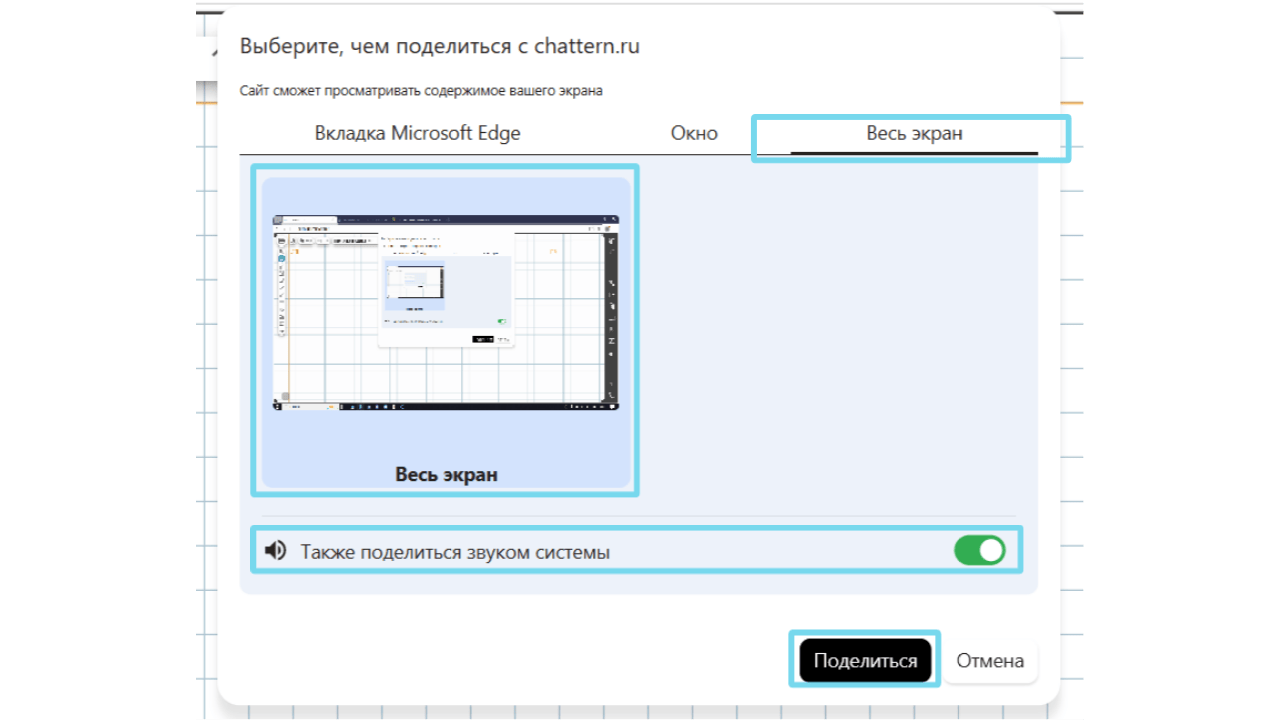The width and height of the screenshot is (1280, 720).
Task: Switch to the Вкладка Microsoft Edge tab
Action: click(417, 133)
